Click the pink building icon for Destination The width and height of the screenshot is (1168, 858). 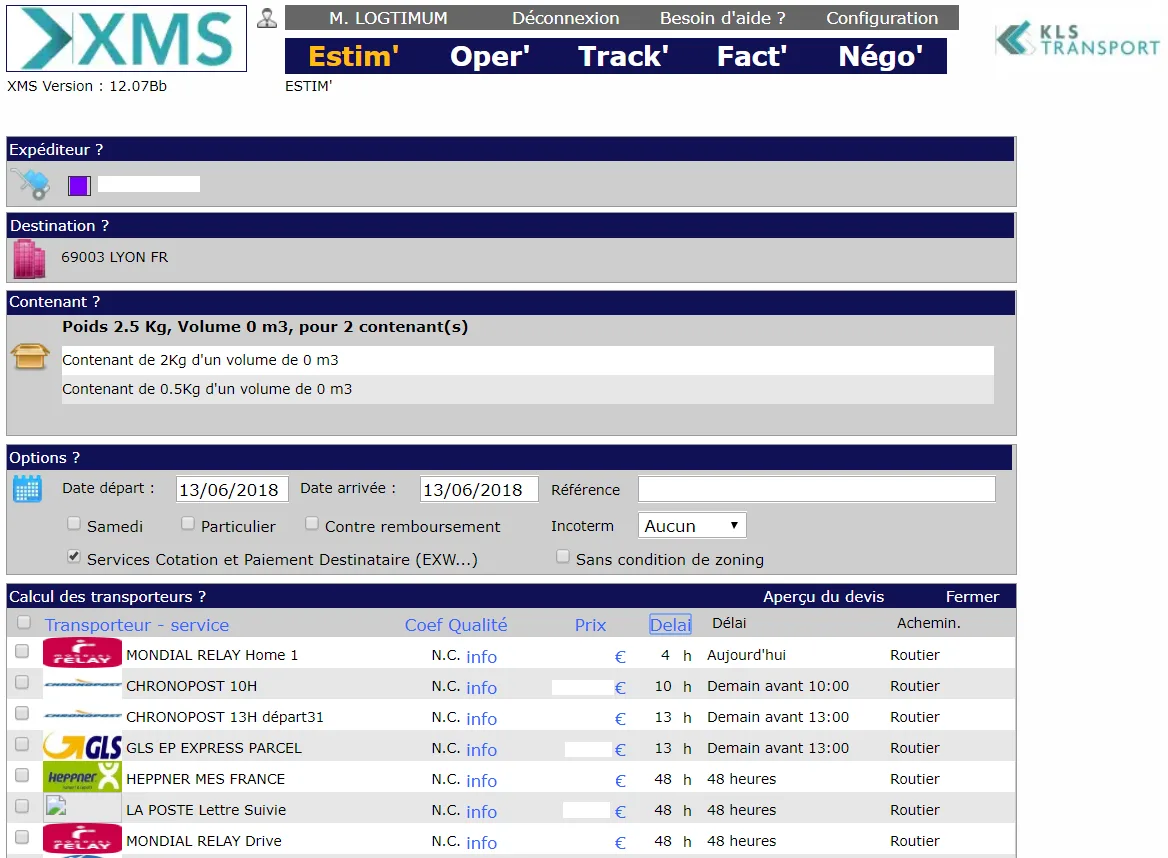click(x=30, y=259)
